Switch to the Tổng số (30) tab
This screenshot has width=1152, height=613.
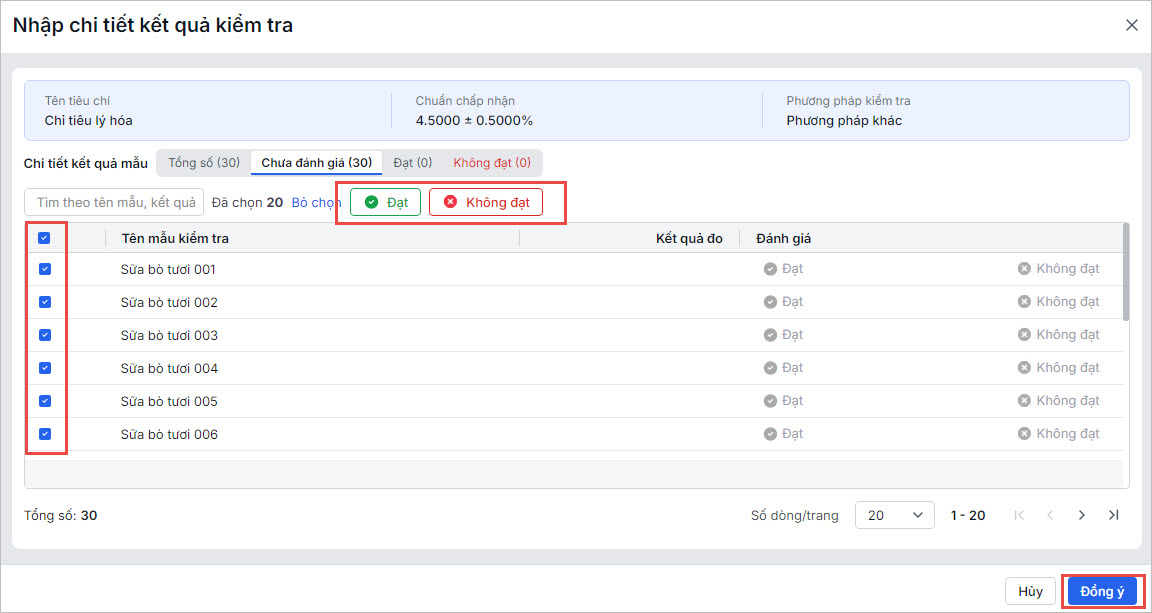204,162
